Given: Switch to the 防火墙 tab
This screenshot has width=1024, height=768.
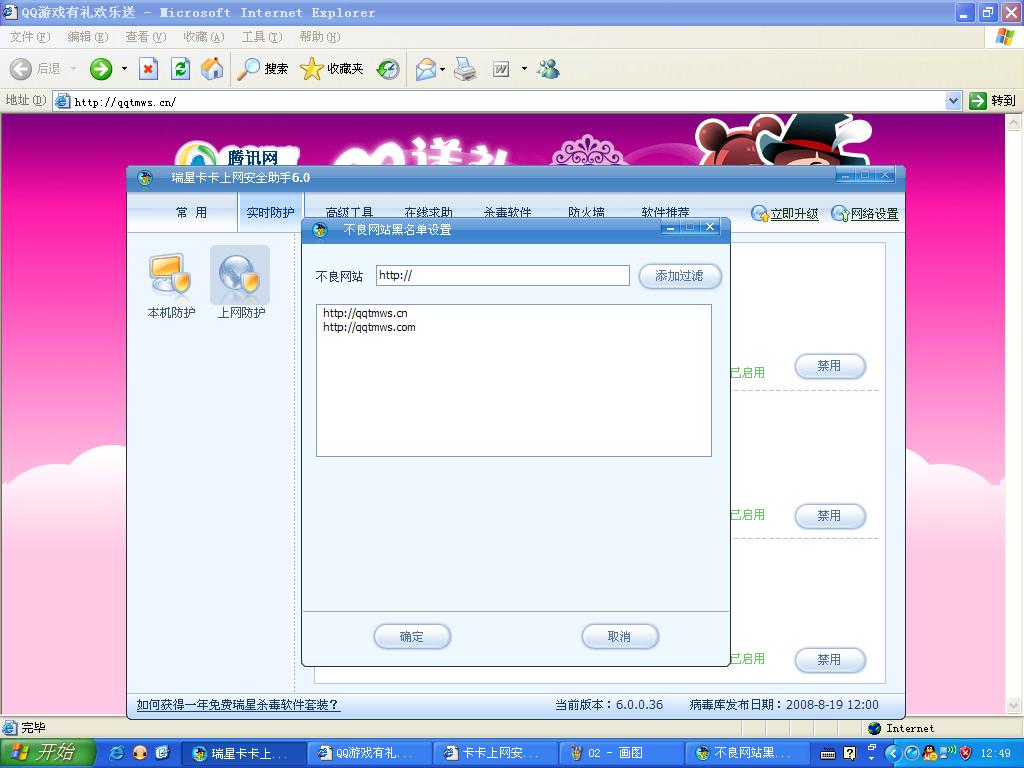Looking at the screenshot, I should pos(586,212).
